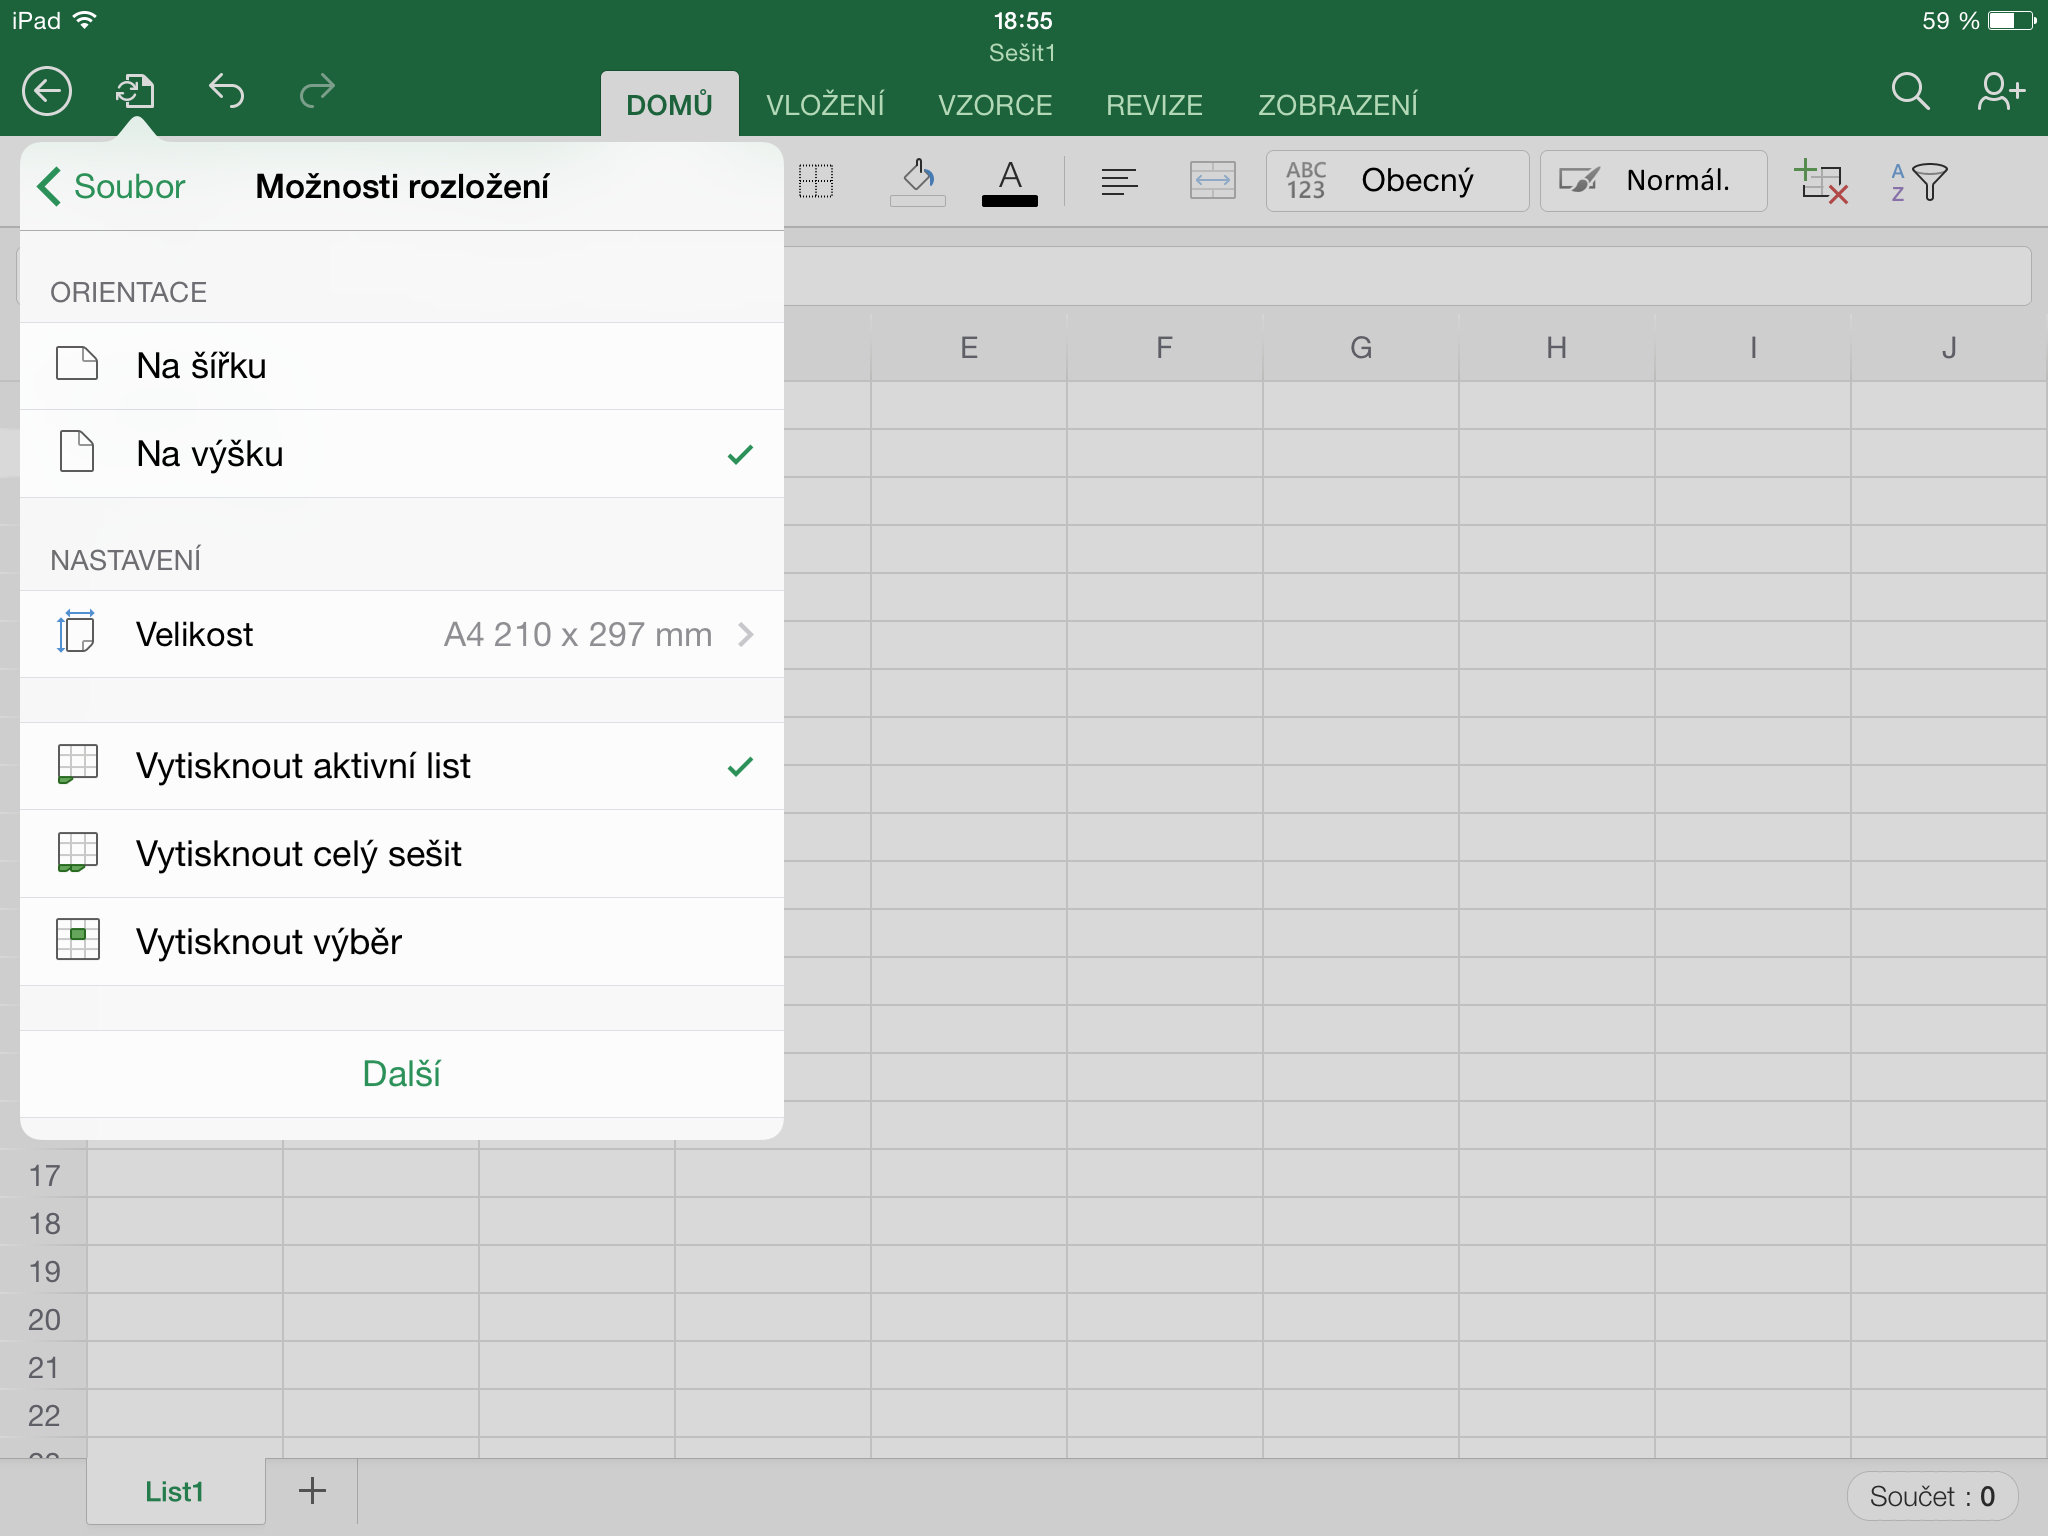Open sort and filter tool
Image resolution: width=2048 pixels, height=1536 pixels.
tap(1919, 181)
